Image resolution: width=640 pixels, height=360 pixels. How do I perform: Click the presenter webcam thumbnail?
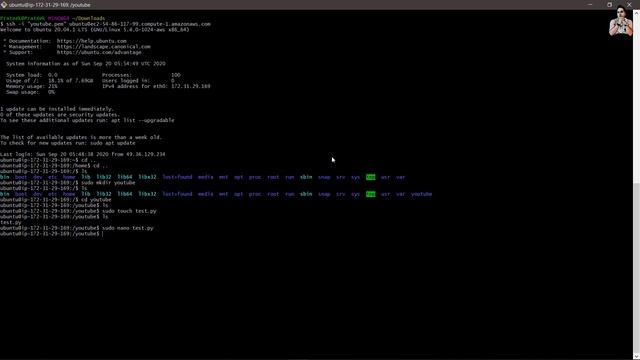point(620,21)
